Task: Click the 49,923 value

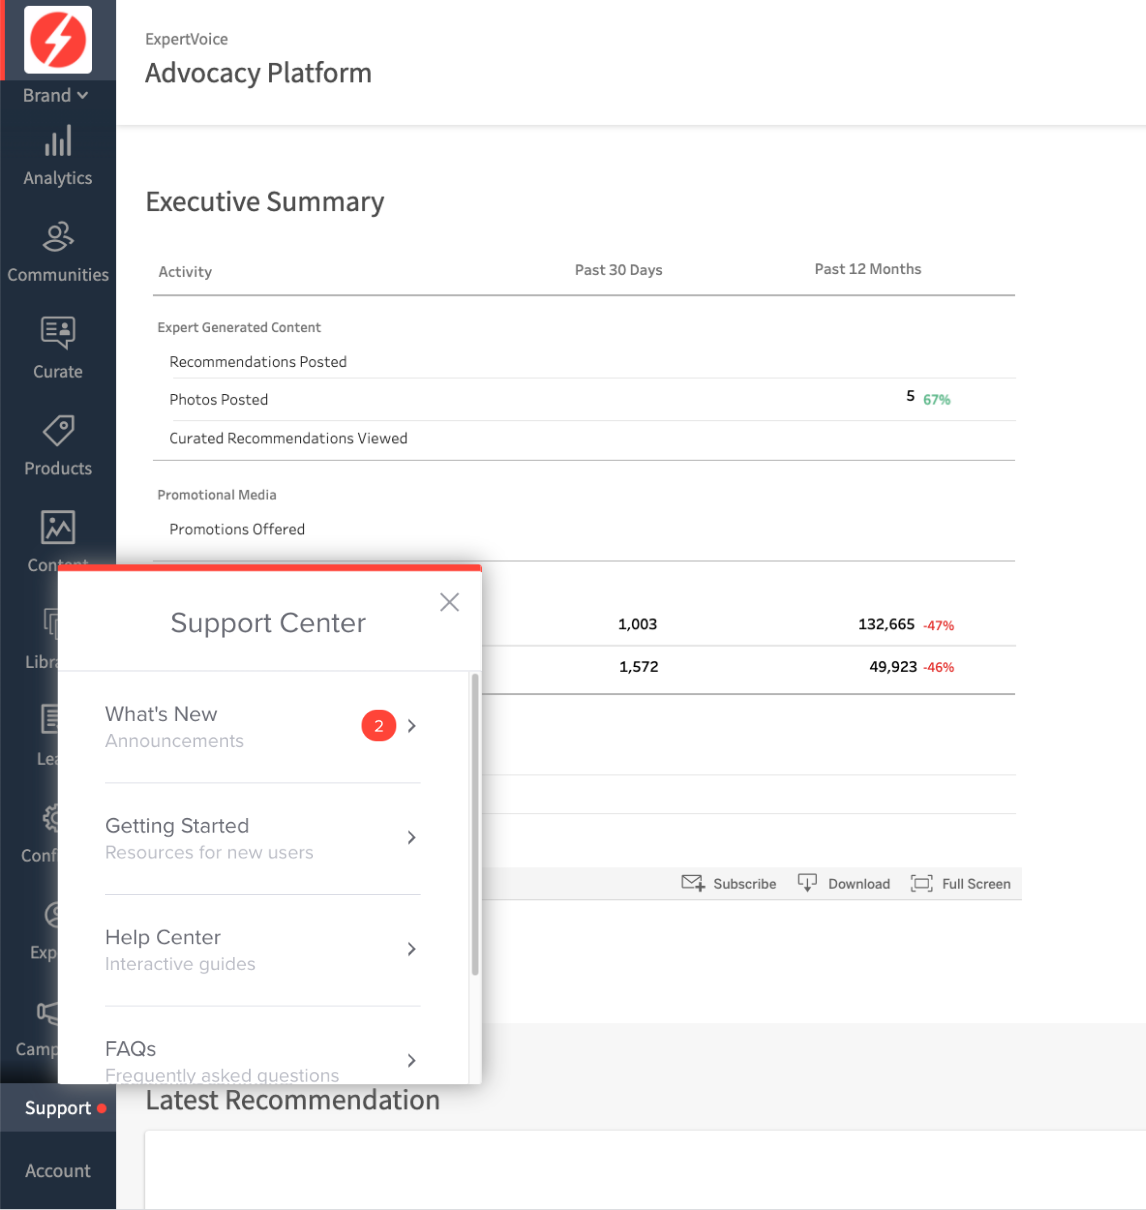Action: click(x=893, y=666)
